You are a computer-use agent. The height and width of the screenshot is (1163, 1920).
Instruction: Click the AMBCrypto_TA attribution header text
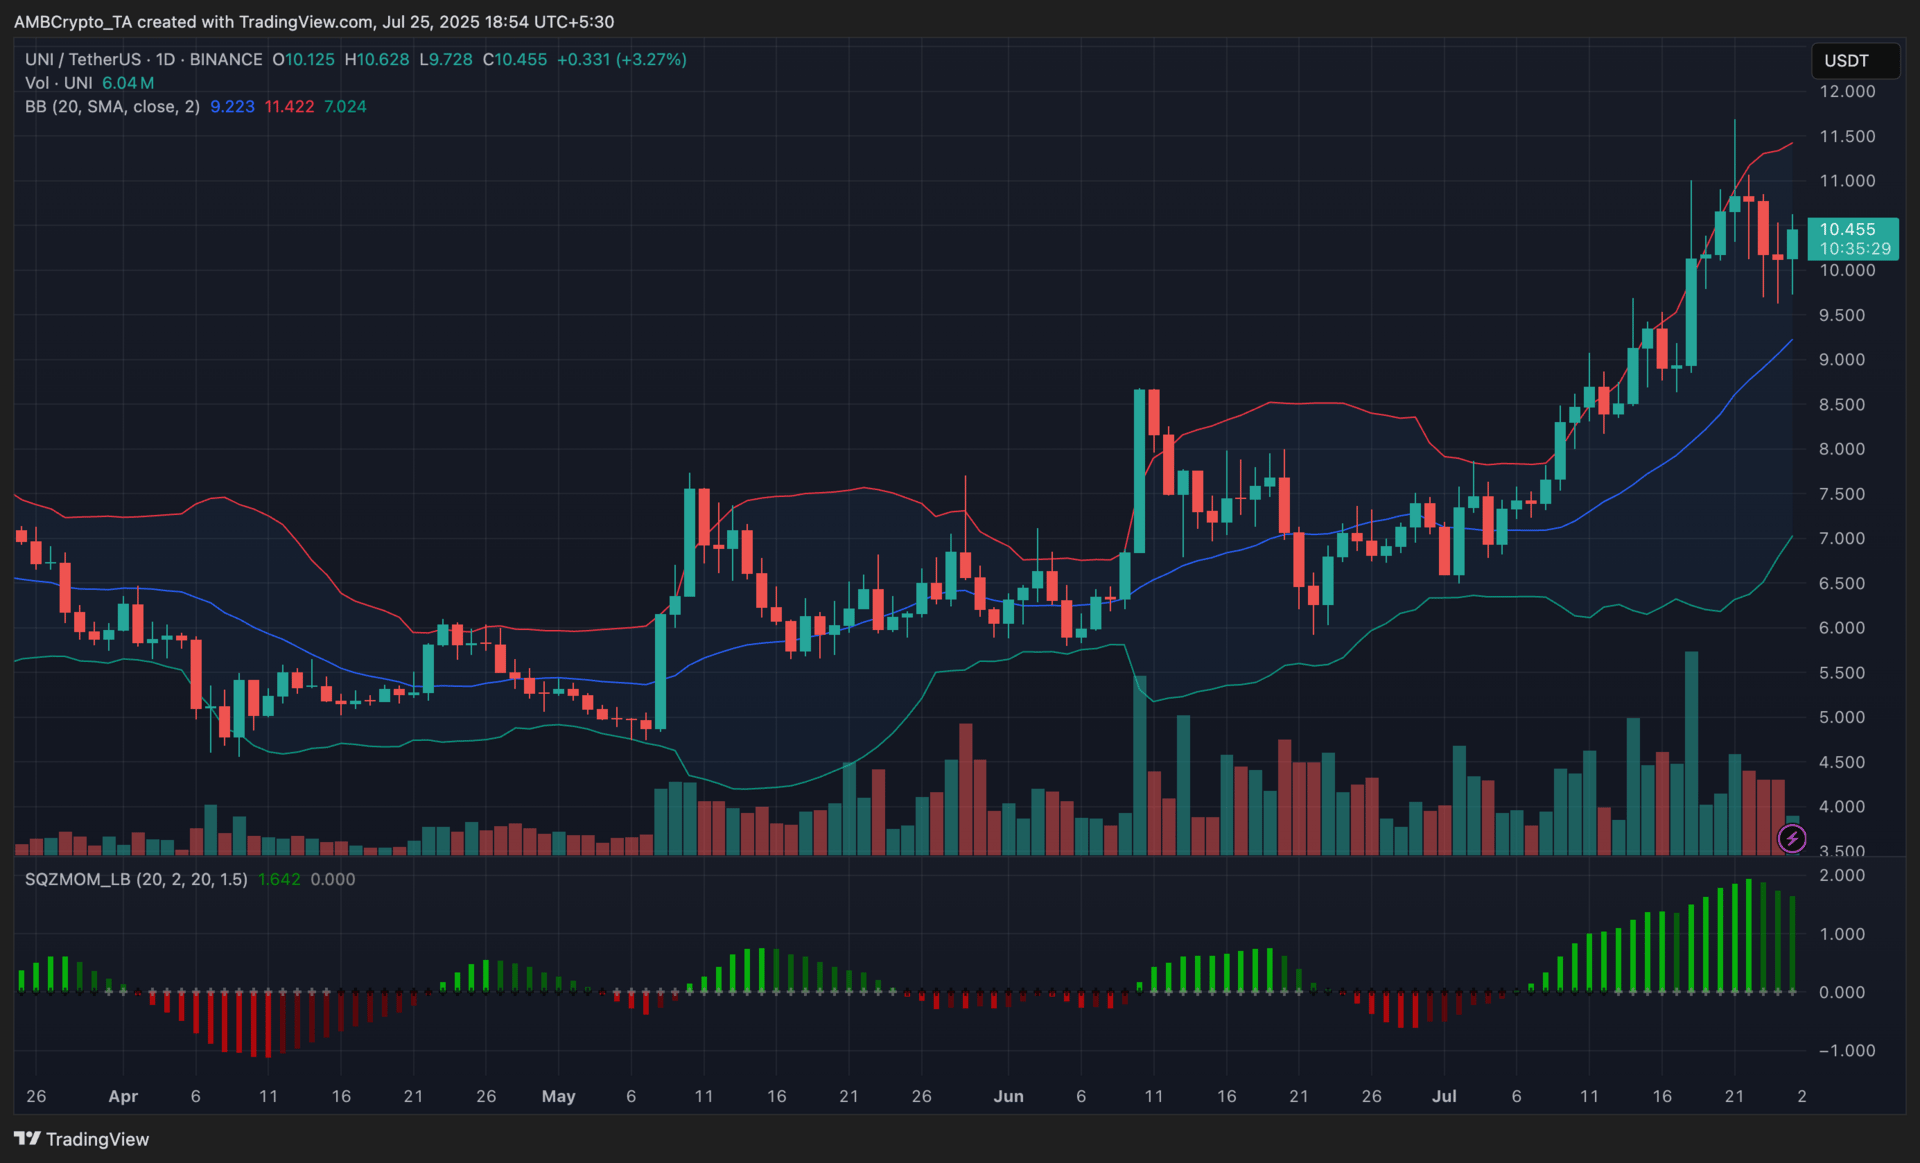pyautogui.click(x=313, y=22)
